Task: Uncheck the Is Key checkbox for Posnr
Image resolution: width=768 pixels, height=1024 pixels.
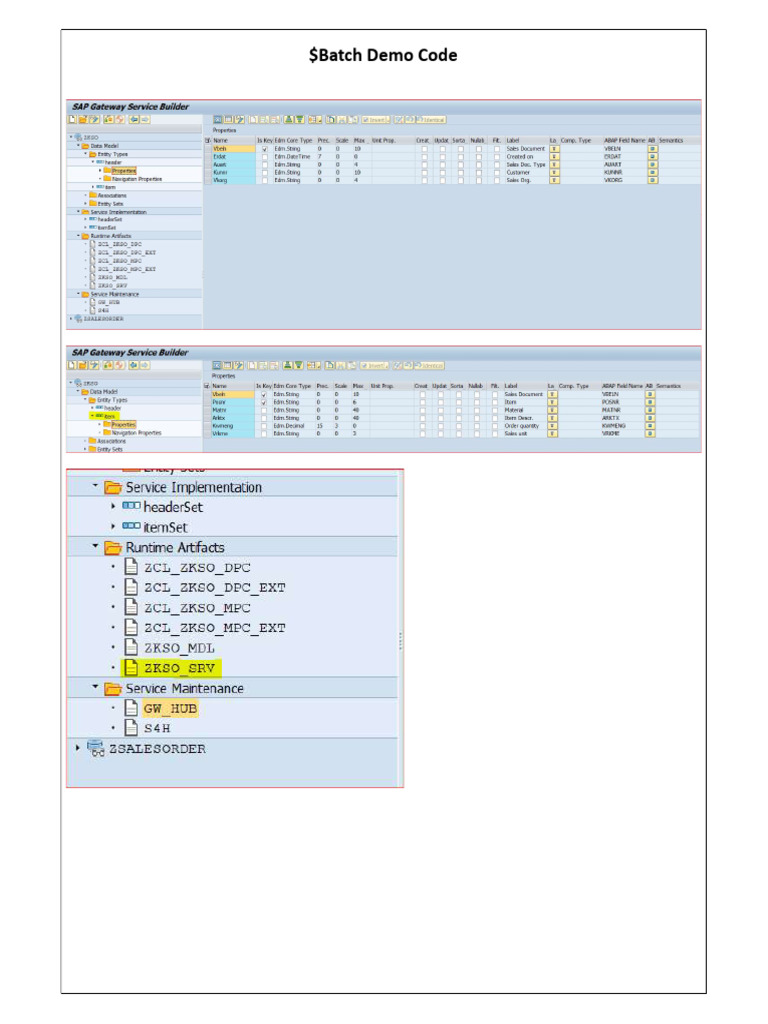Action: pos(263,402)
